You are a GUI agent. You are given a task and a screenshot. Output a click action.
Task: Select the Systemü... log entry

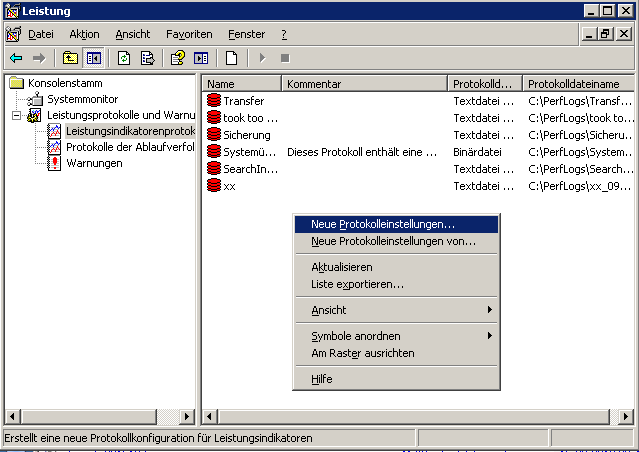click(x=249, y=152)
